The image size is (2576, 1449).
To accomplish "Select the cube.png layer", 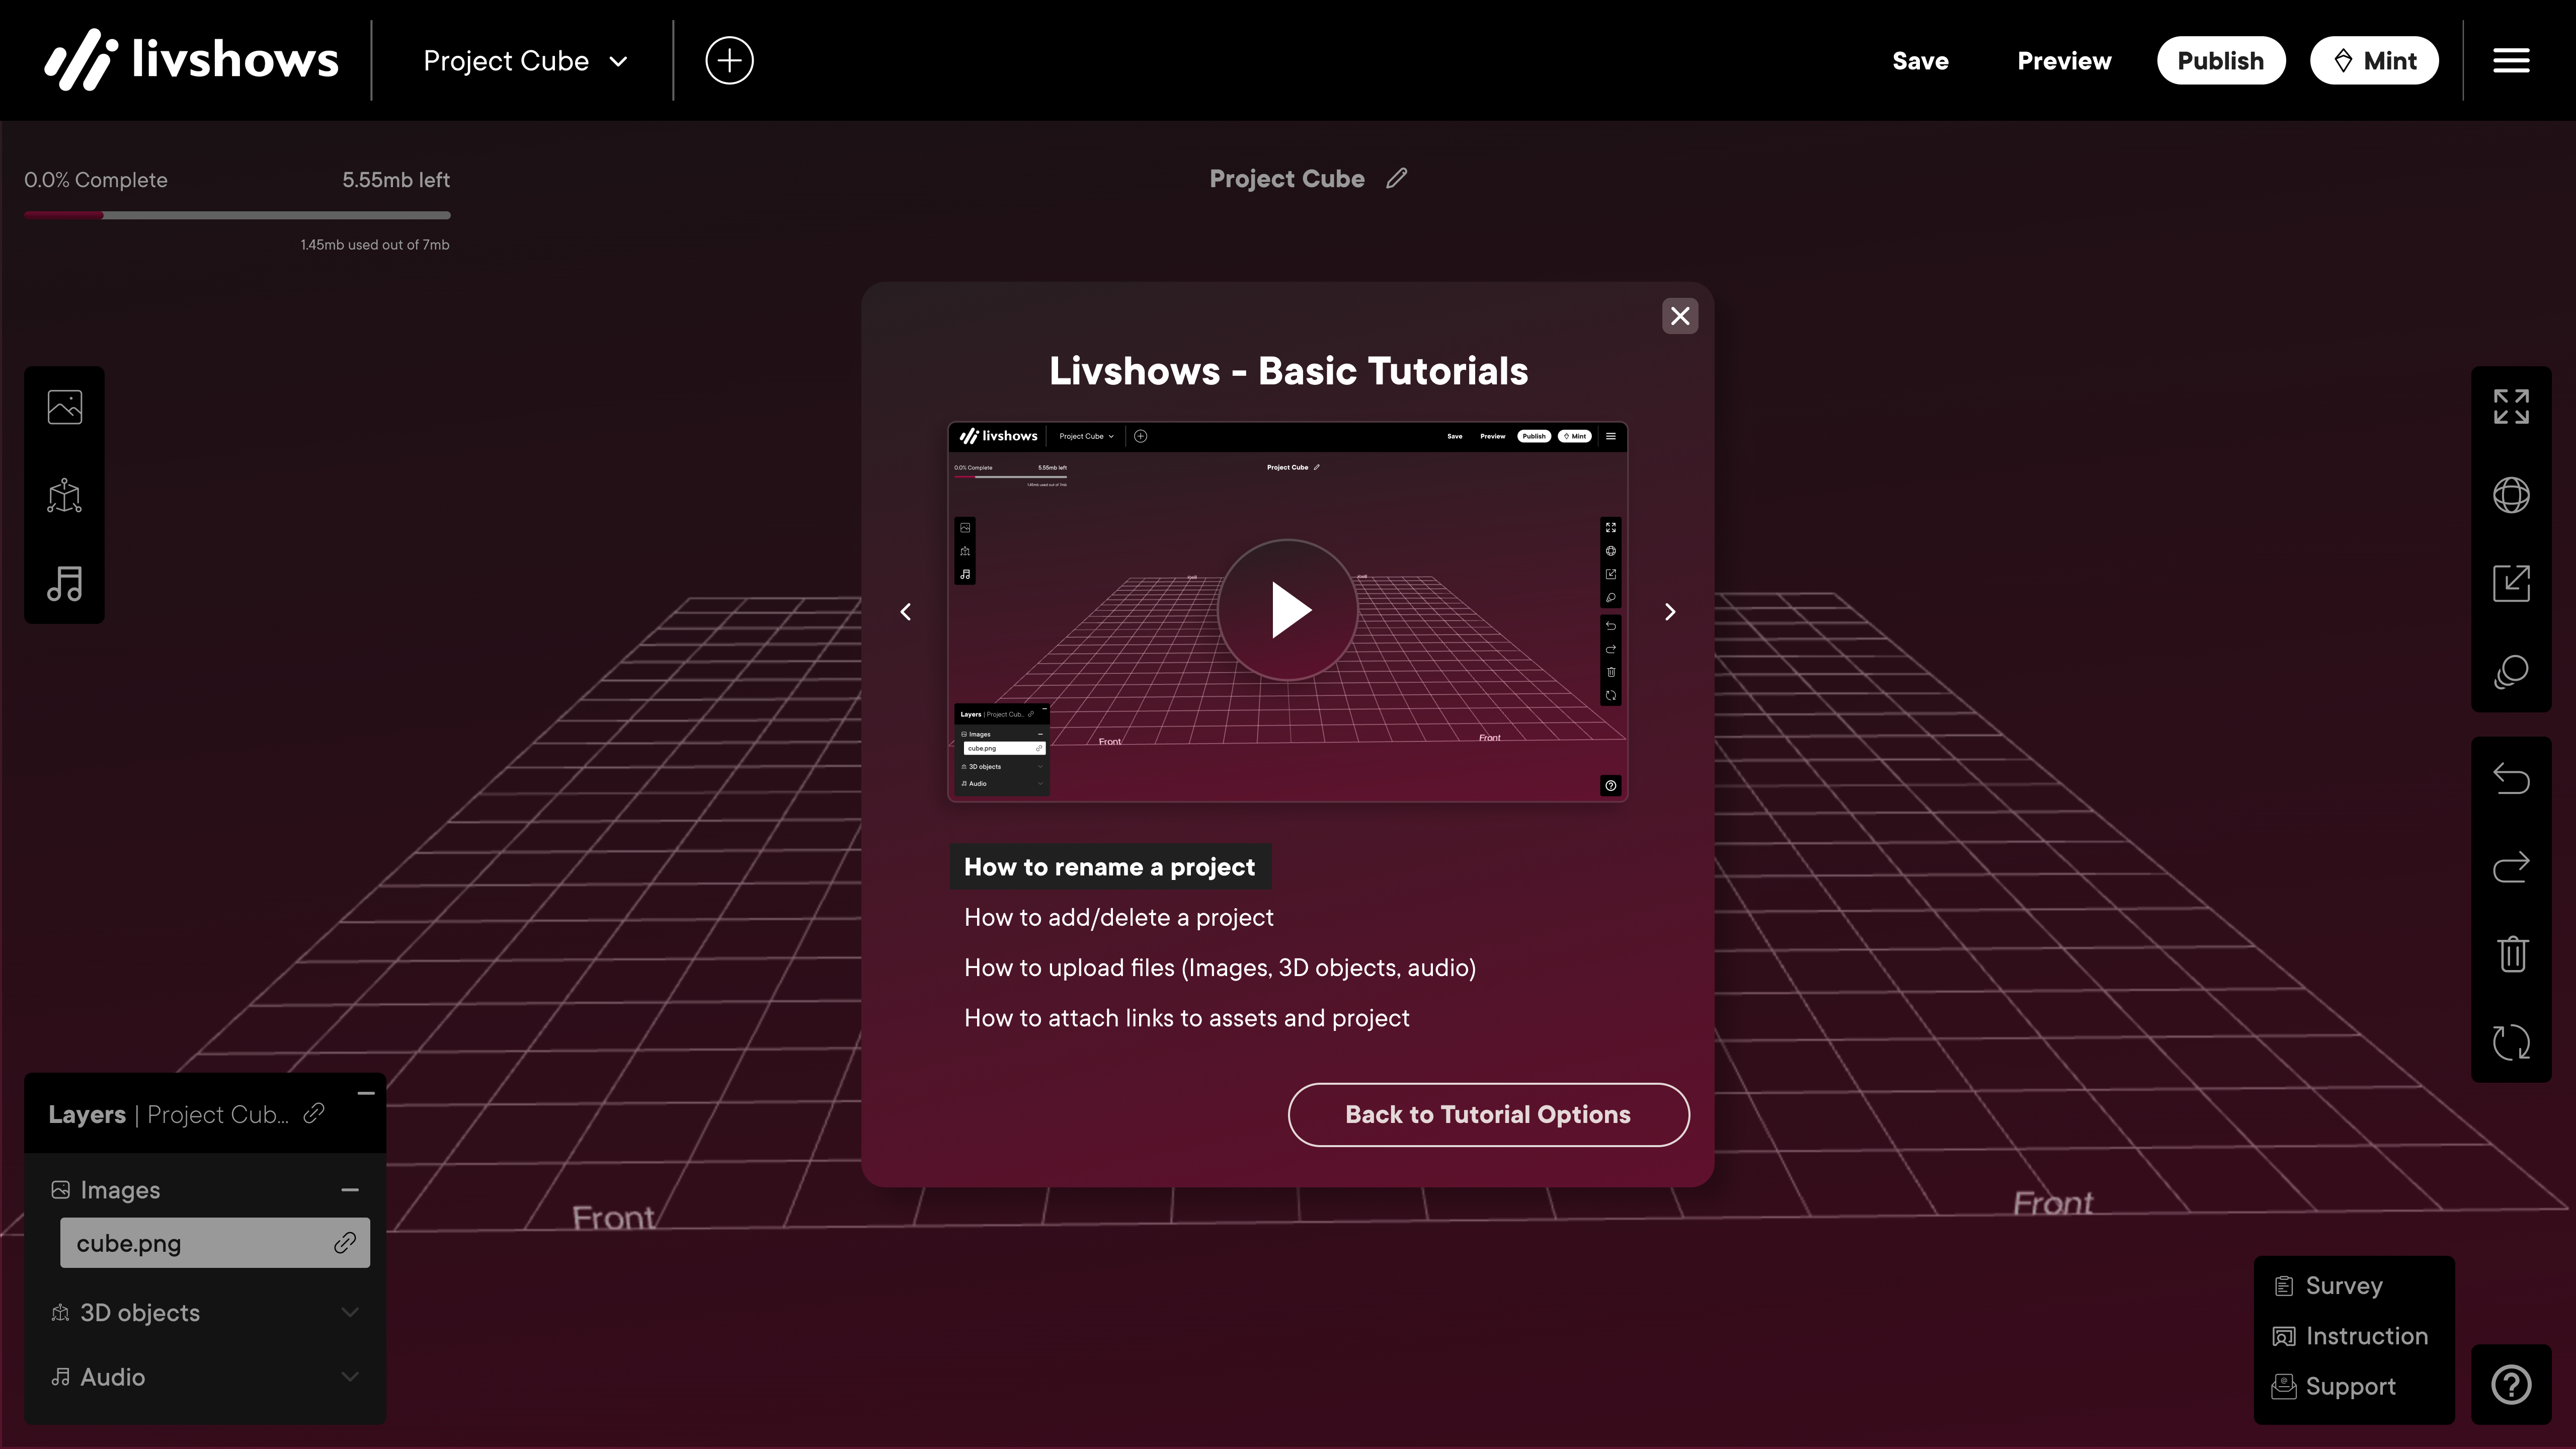I will click(x=215, y=1243).
